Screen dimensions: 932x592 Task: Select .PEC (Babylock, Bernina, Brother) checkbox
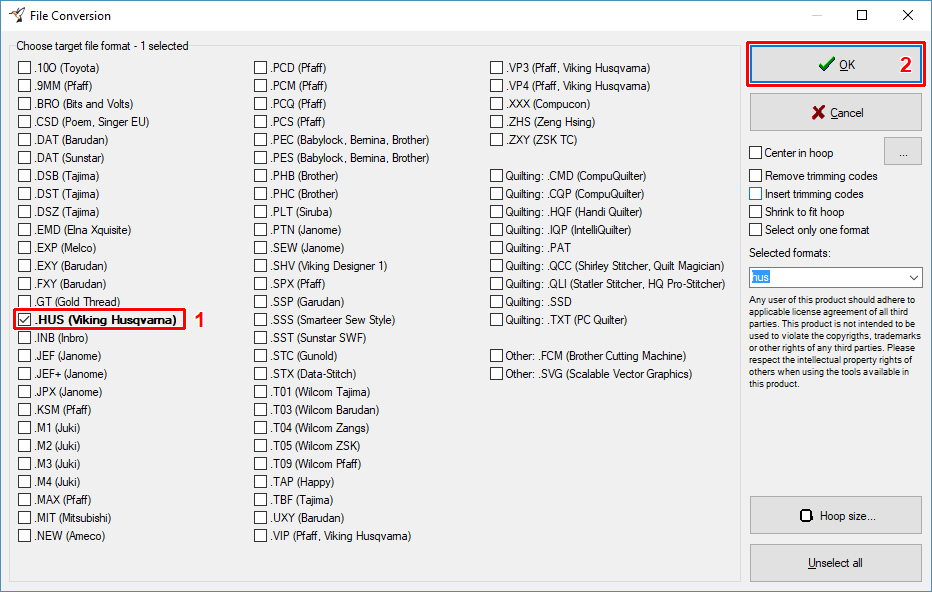(x=260, y=140)
